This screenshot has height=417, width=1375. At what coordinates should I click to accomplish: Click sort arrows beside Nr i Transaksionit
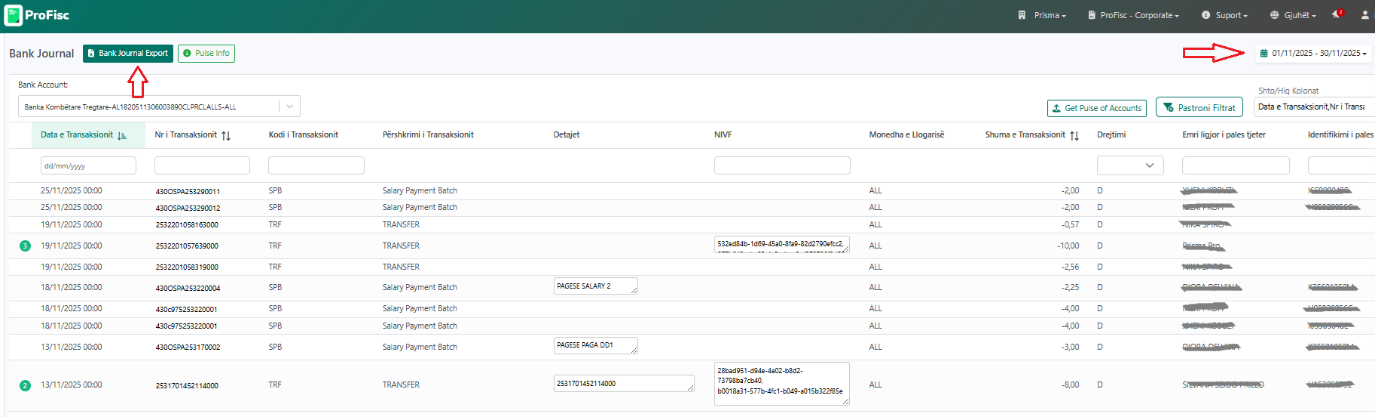(x=226, y=136)
